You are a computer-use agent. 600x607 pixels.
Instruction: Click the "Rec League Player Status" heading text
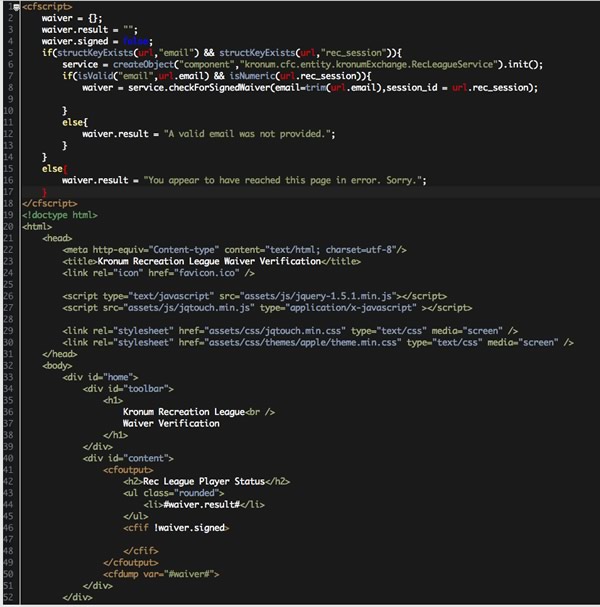(x=204, y=482)
